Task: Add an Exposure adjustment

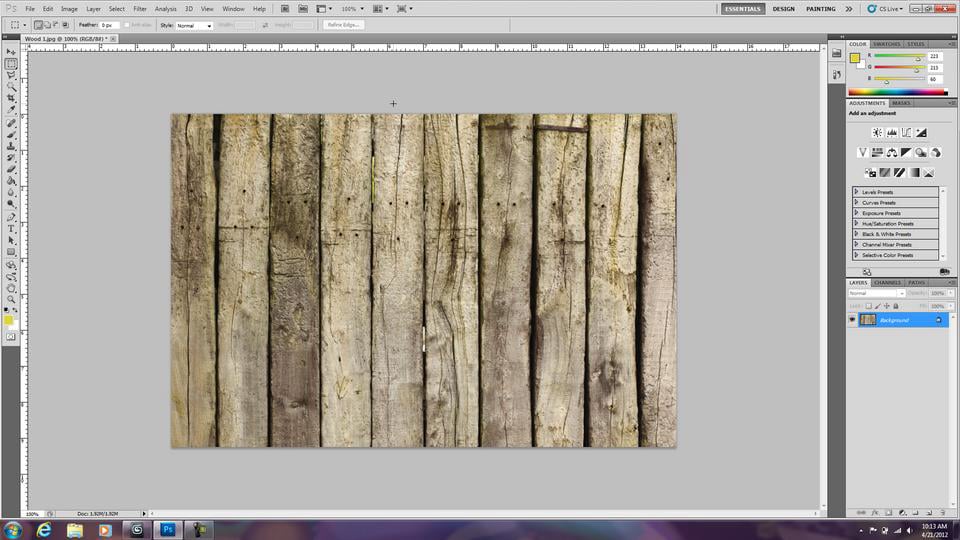Action: pyautogui.click(x=921, y=132)
